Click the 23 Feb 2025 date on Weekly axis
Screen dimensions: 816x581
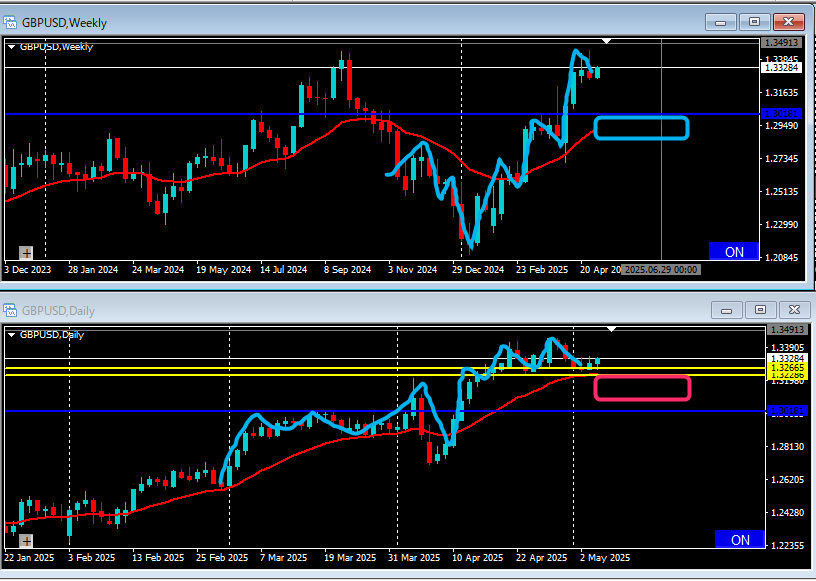tap(542, 270)
